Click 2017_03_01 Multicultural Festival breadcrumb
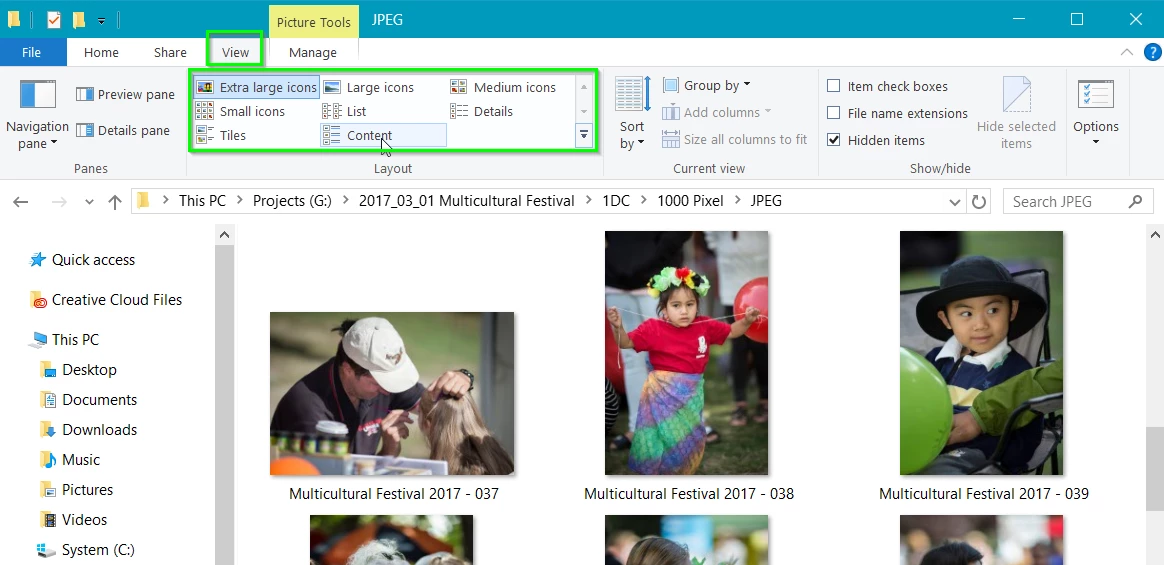 coord(466,200)
